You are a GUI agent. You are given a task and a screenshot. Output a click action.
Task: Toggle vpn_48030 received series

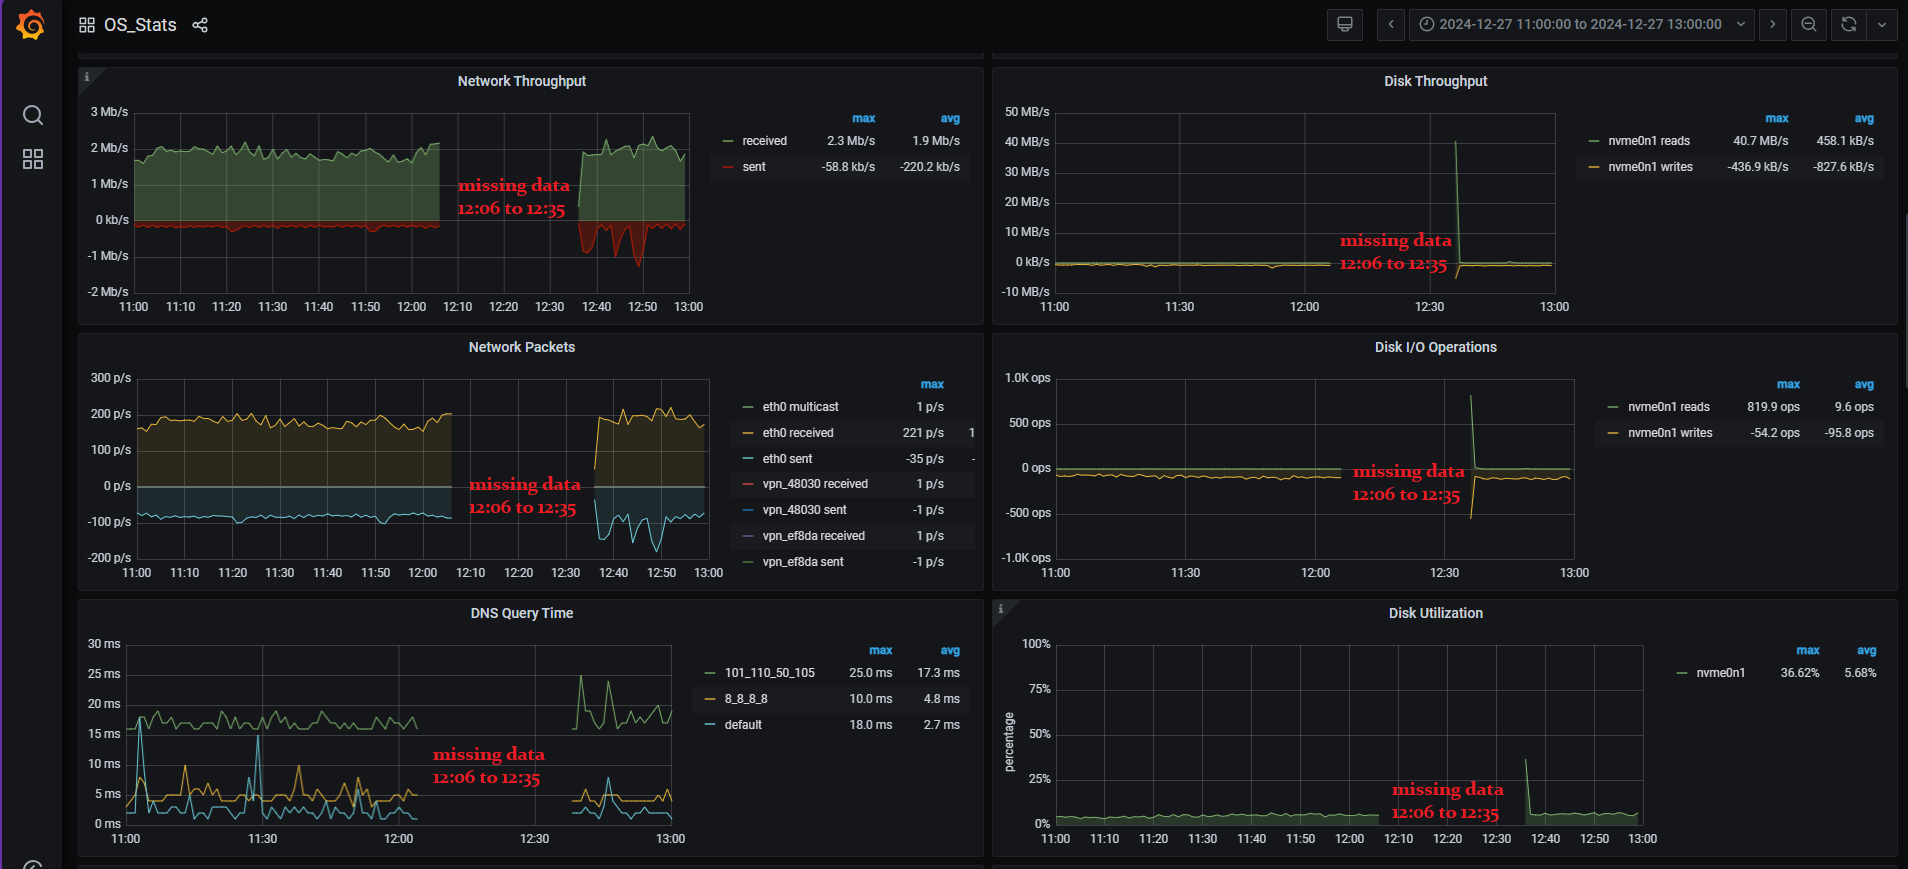[x=815, y=484]
